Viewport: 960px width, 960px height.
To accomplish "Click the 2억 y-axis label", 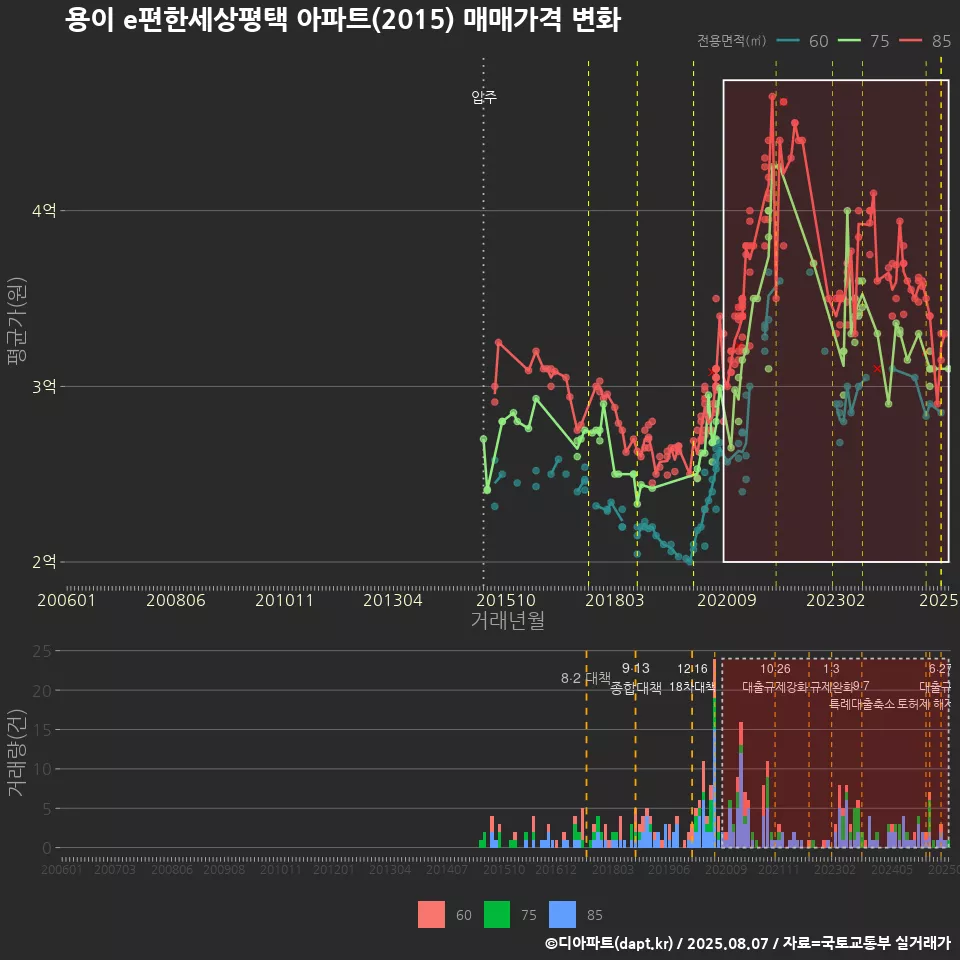I will click(x=44, y=561).
